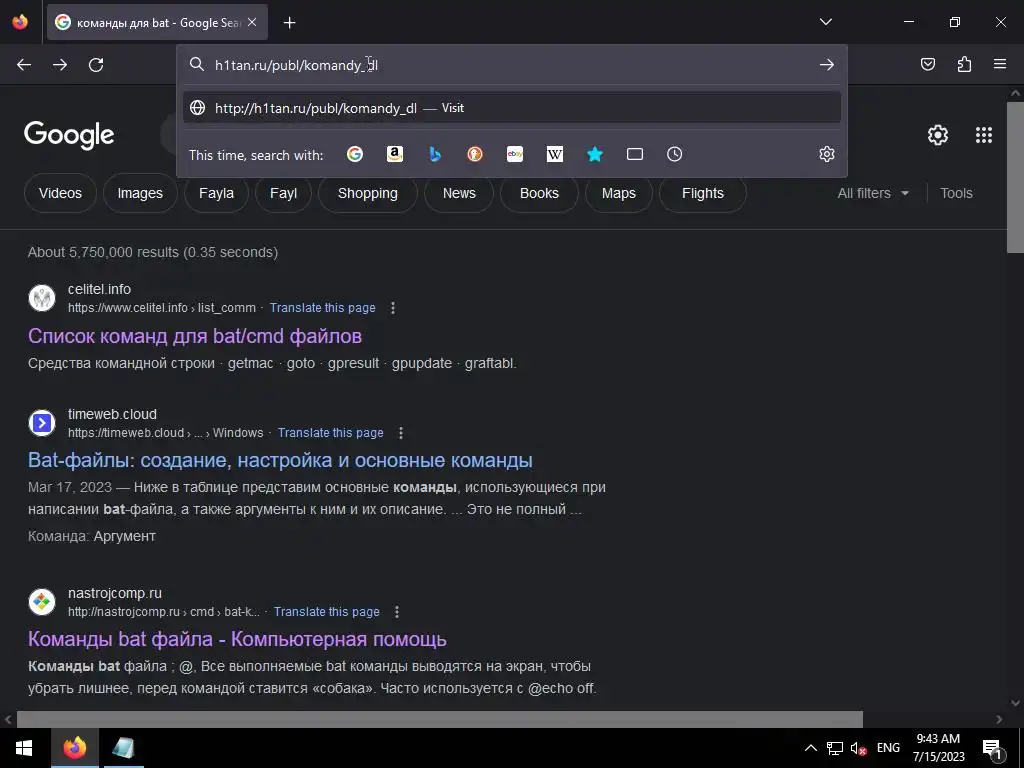This screenshot has width=1024, height=768.
Task: Click Firefox in the taskbar
Action: pos(74,748)
